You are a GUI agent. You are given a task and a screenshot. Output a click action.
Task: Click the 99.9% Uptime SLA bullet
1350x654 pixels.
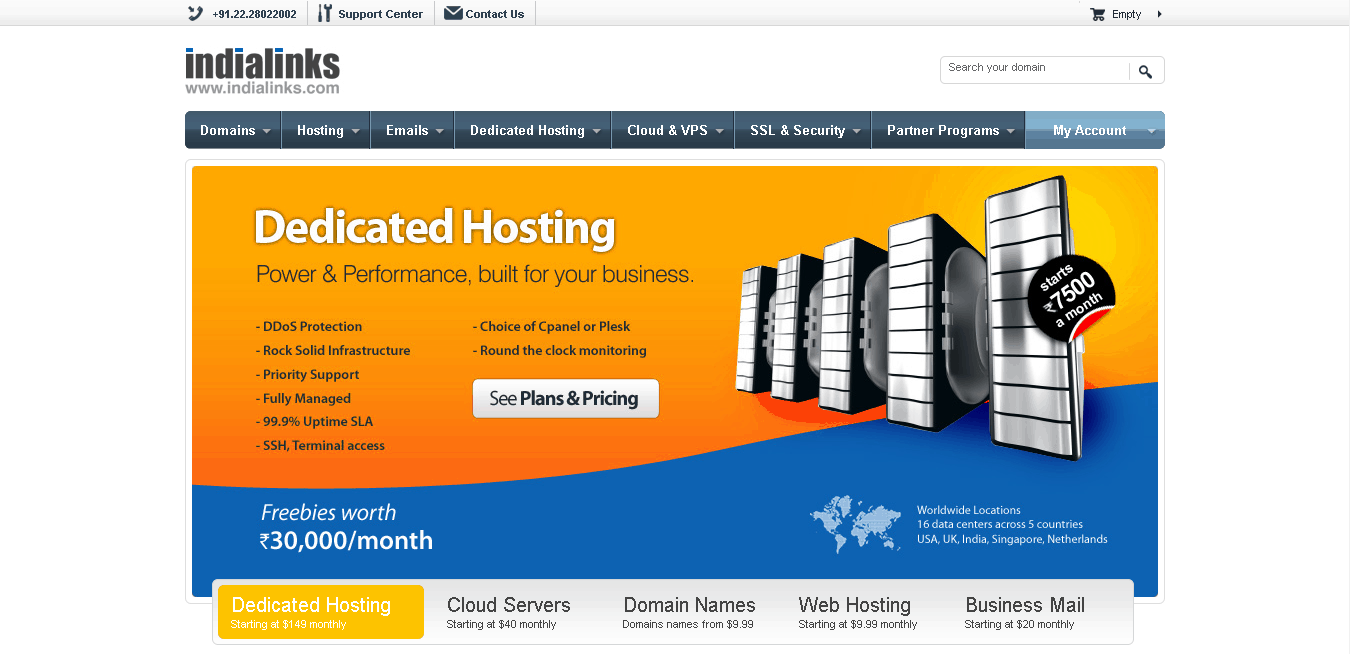click(x=314, y=421)
